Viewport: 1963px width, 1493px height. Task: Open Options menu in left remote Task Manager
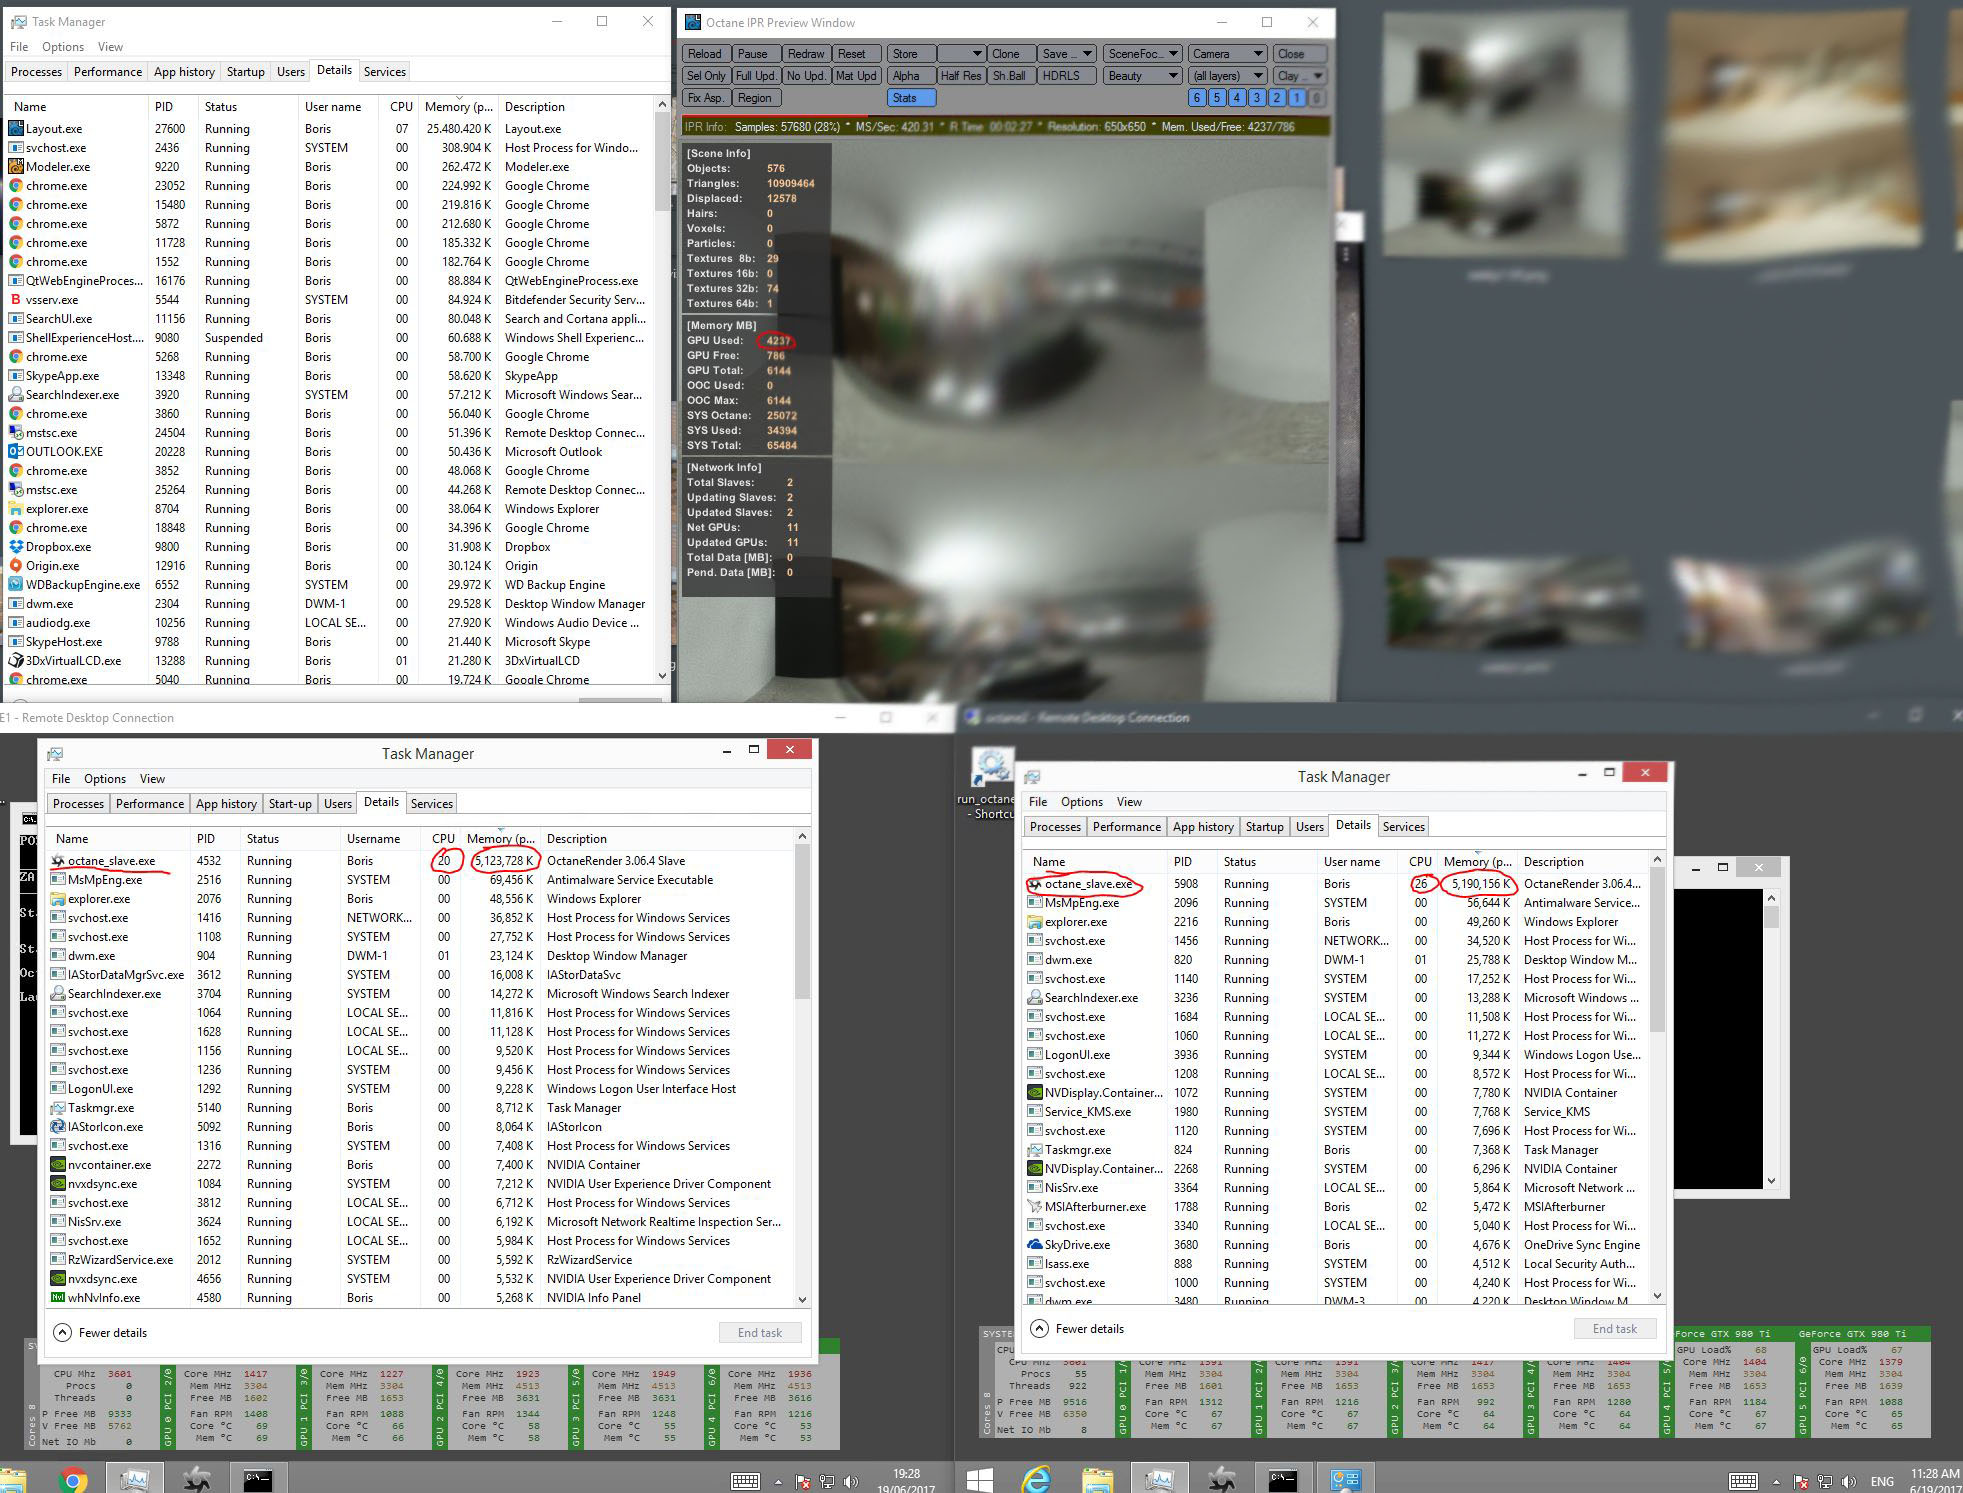tap(104, 779)
